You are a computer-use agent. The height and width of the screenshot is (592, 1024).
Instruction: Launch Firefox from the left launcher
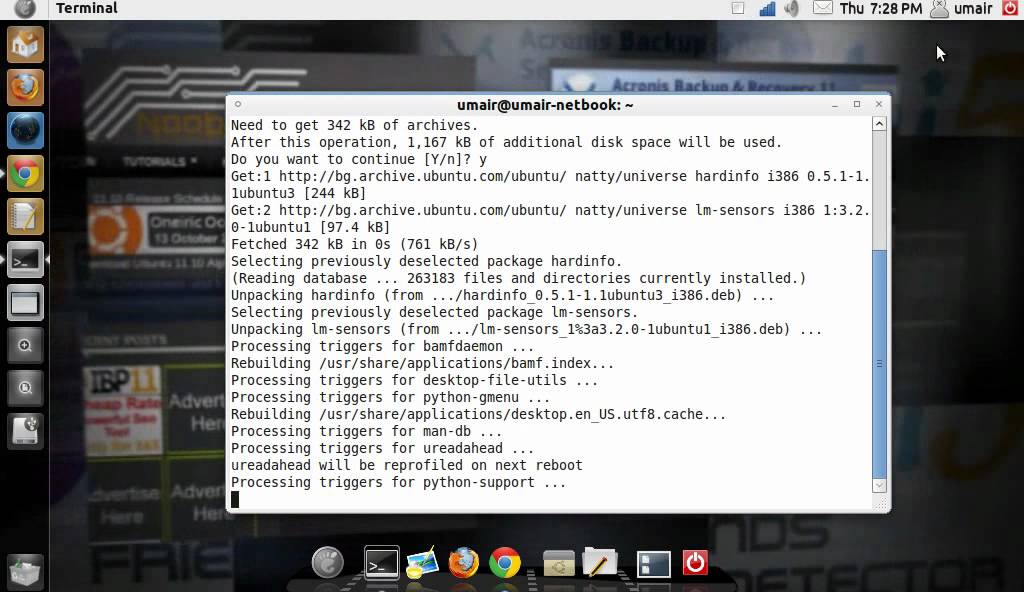[x=25, y=88]
